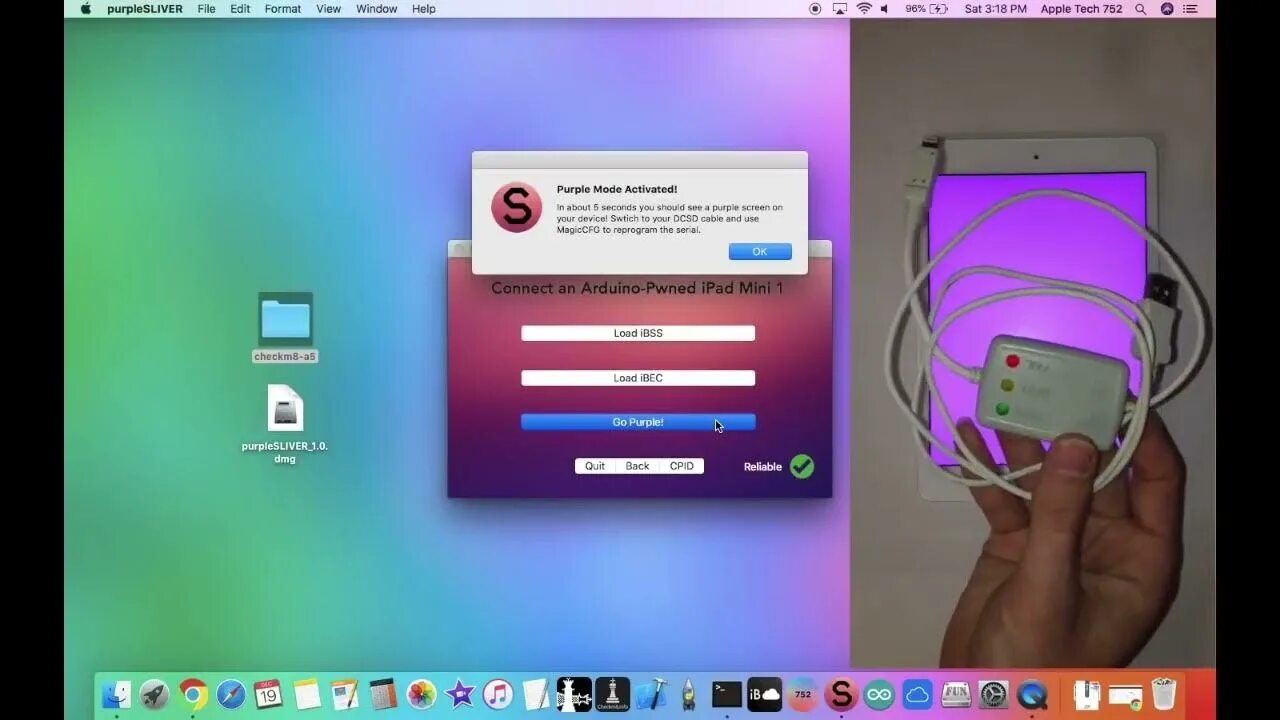Click the Load iBEC button

coord(638,378)
